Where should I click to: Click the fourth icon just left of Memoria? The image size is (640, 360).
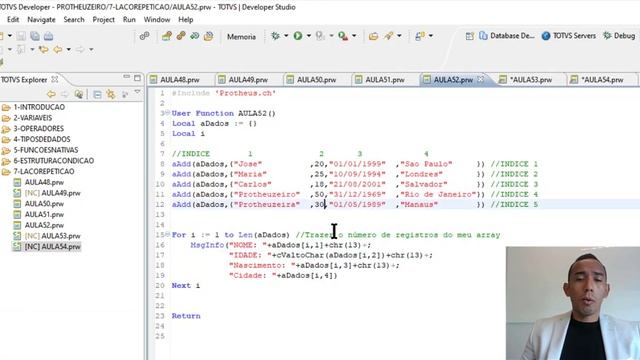209,36
